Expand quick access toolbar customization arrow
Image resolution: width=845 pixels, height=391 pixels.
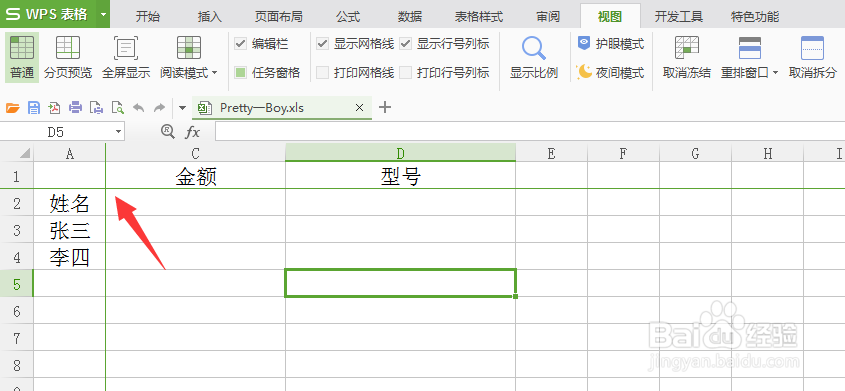[182, 108]
